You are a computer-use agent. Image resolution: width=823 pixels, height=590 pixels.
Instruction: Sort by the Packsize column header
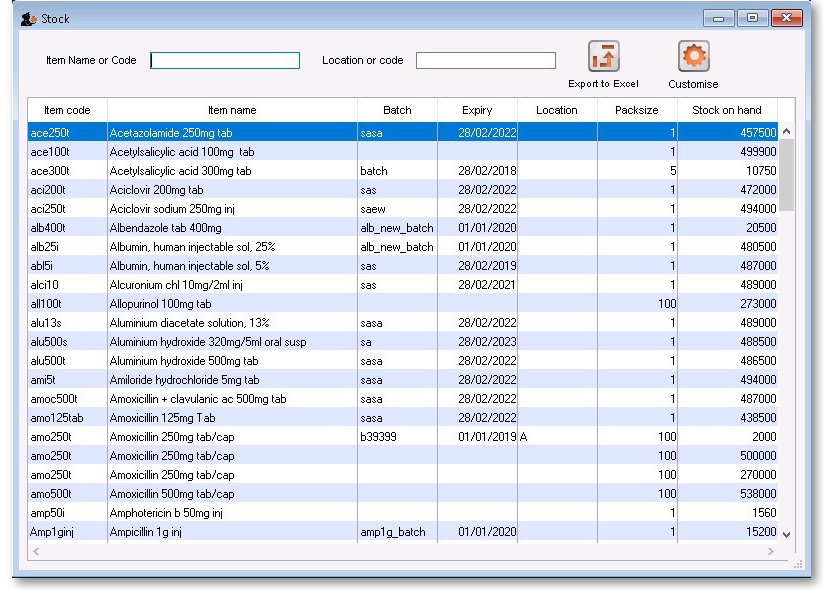637,110
